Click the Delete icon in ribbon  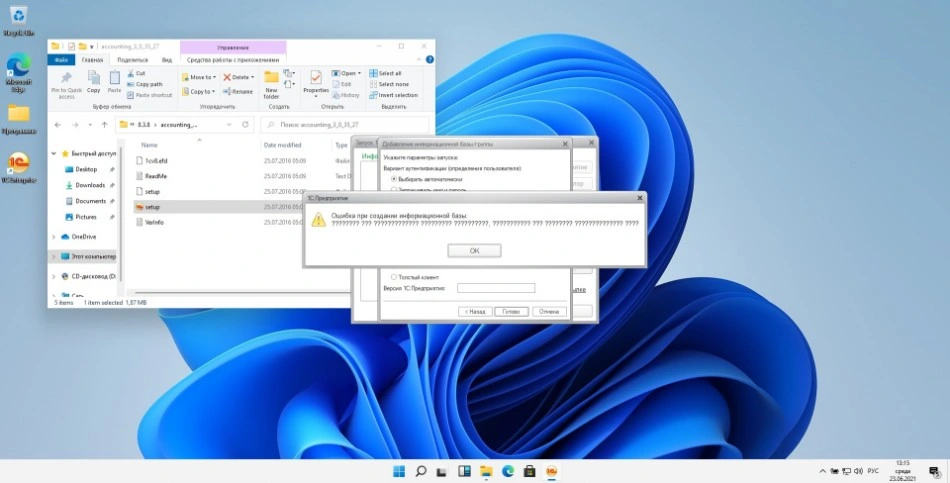238,77
